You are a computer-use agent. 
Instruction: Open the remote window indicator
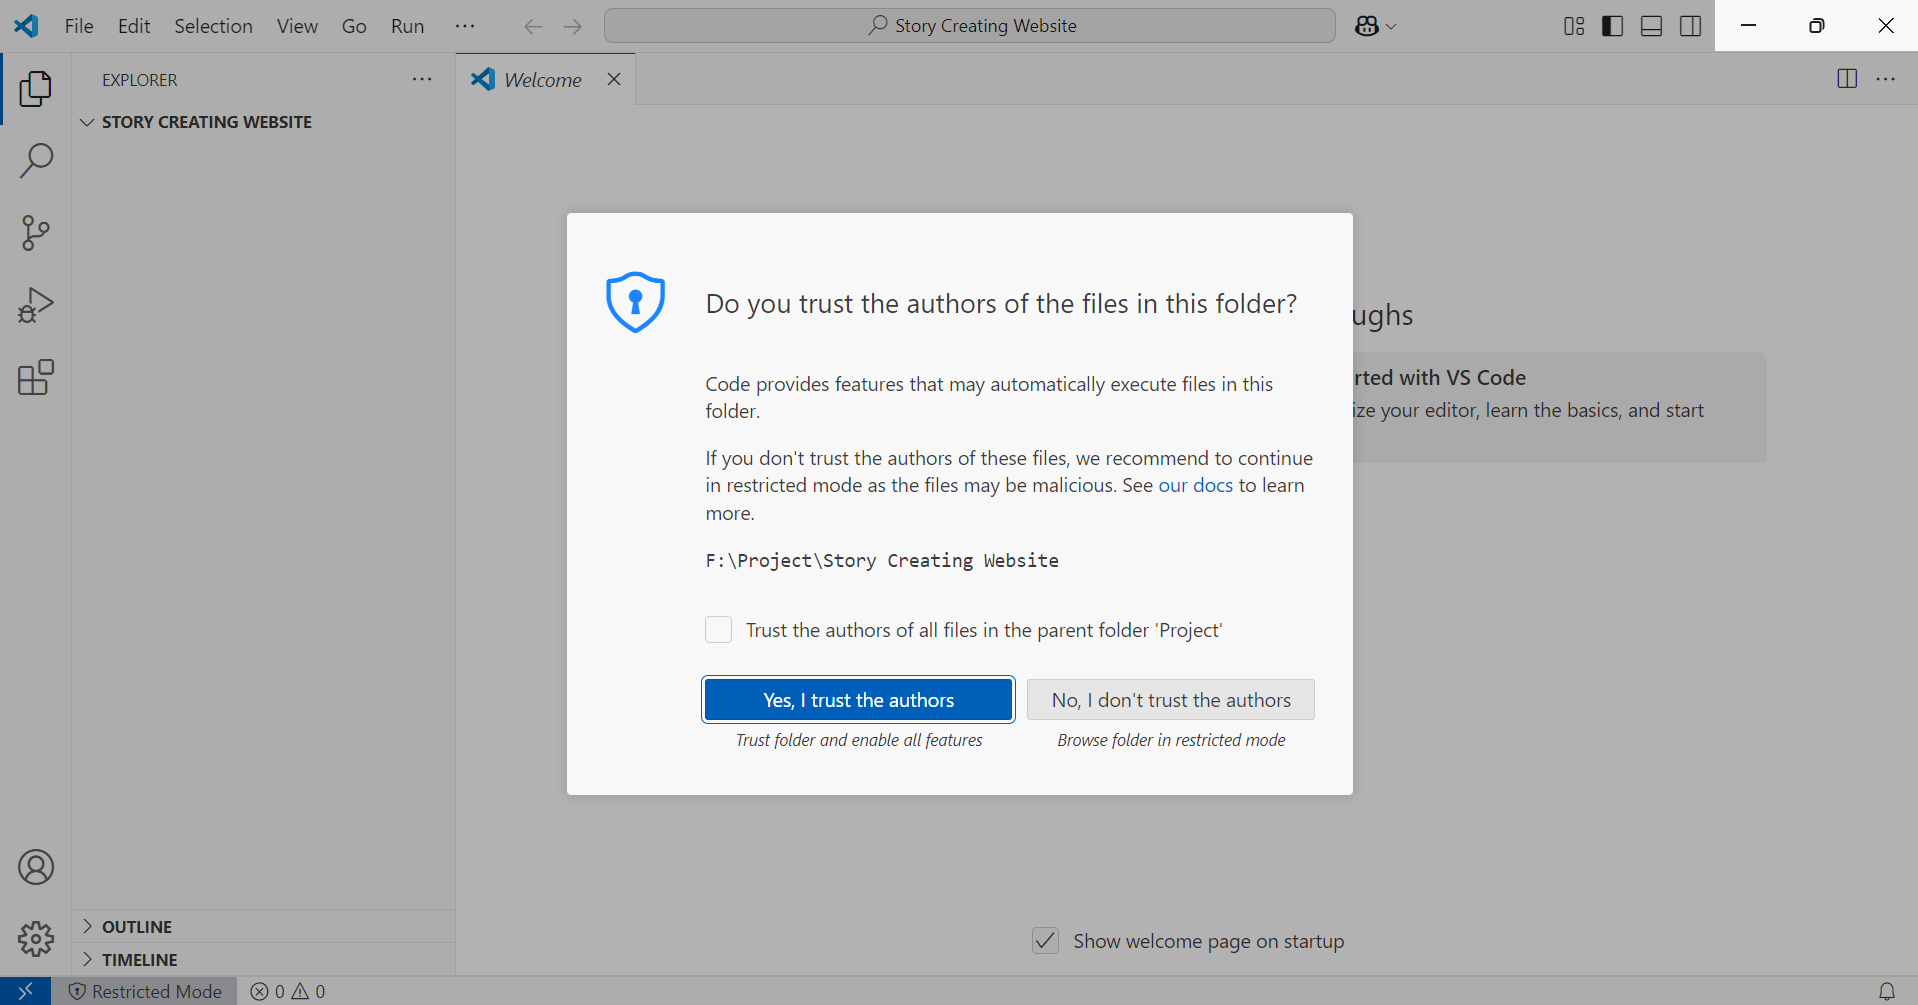coord(26,991)
